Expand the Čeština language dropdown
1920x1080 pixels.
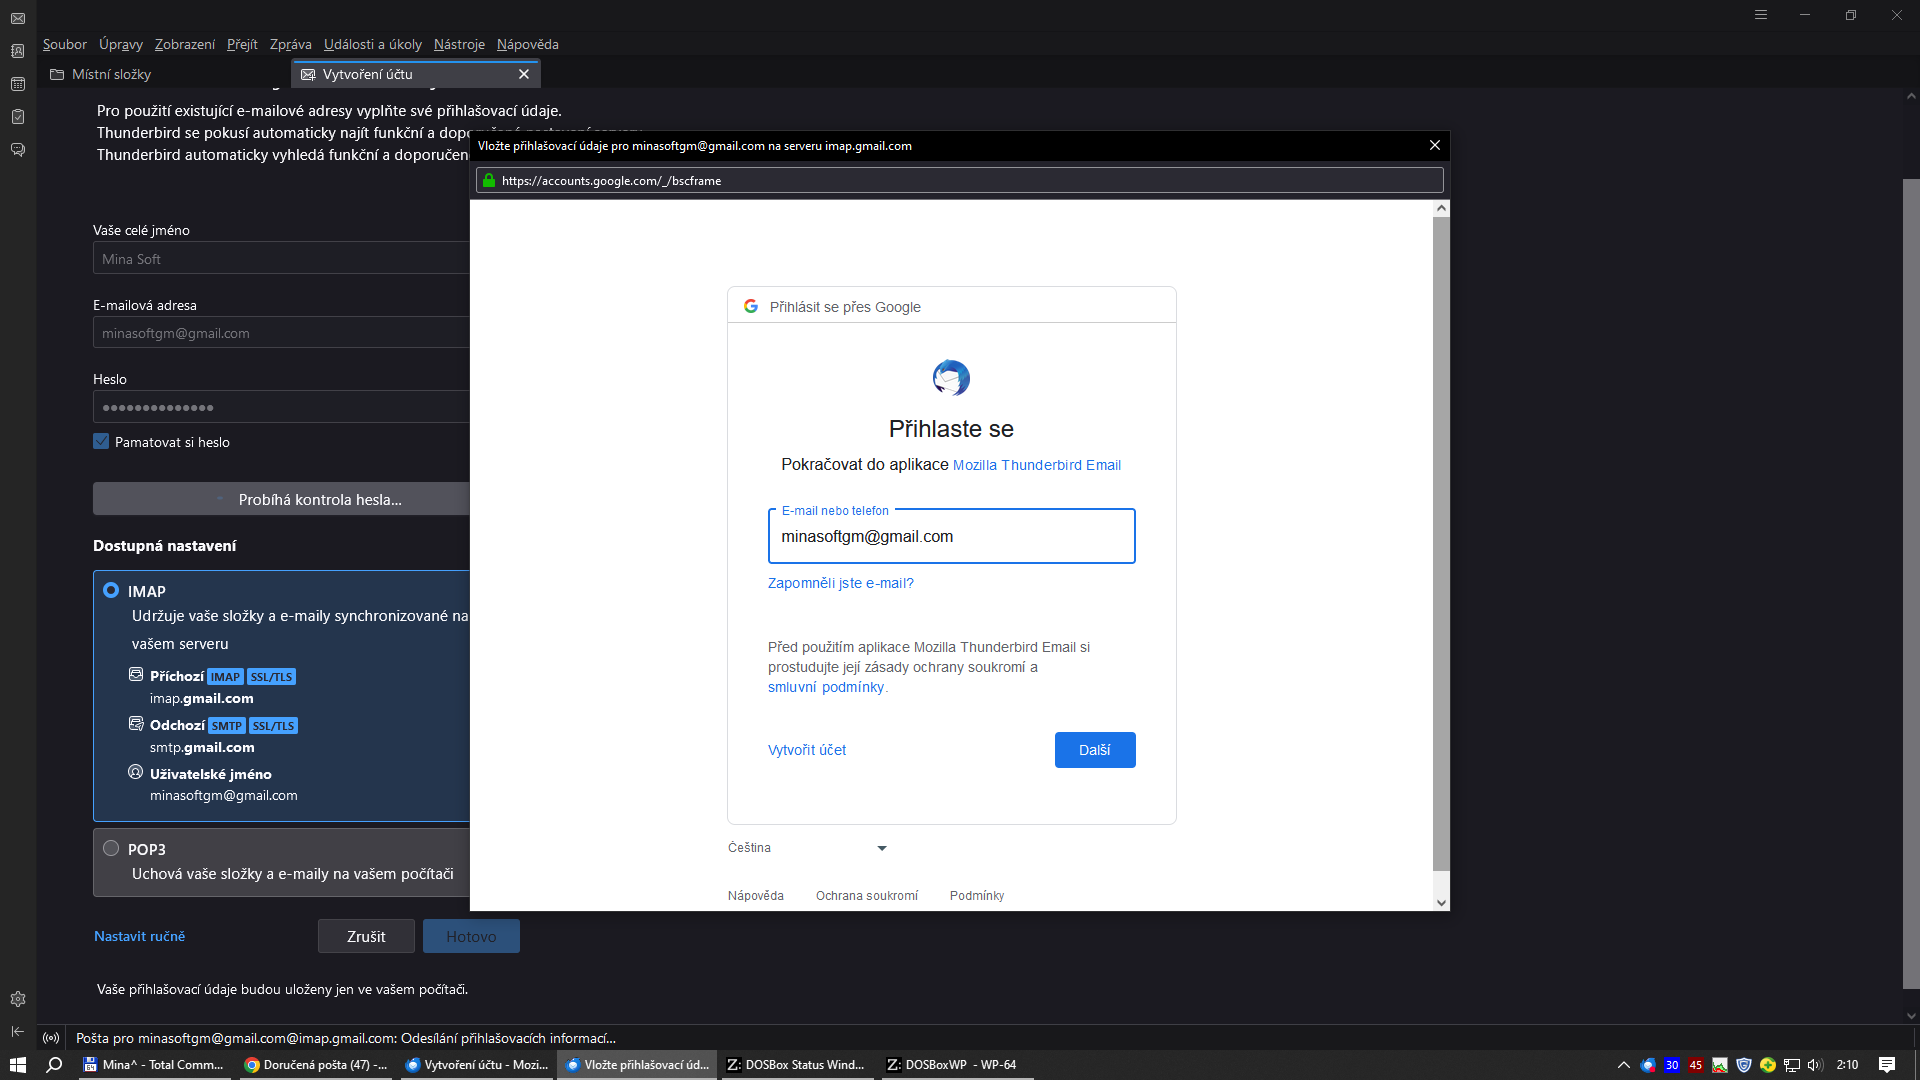click(808, 848)
